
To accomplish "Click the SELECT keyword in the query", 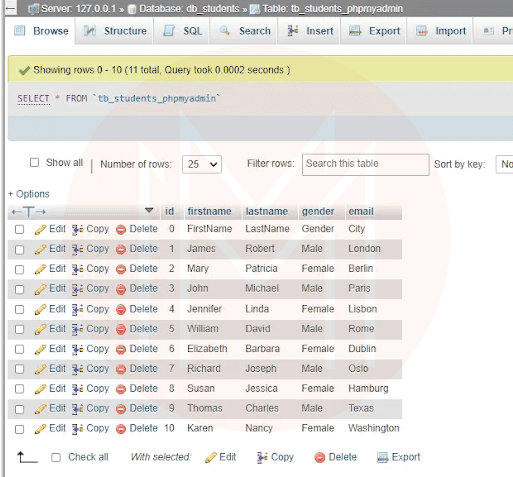I will coord(33,99).
